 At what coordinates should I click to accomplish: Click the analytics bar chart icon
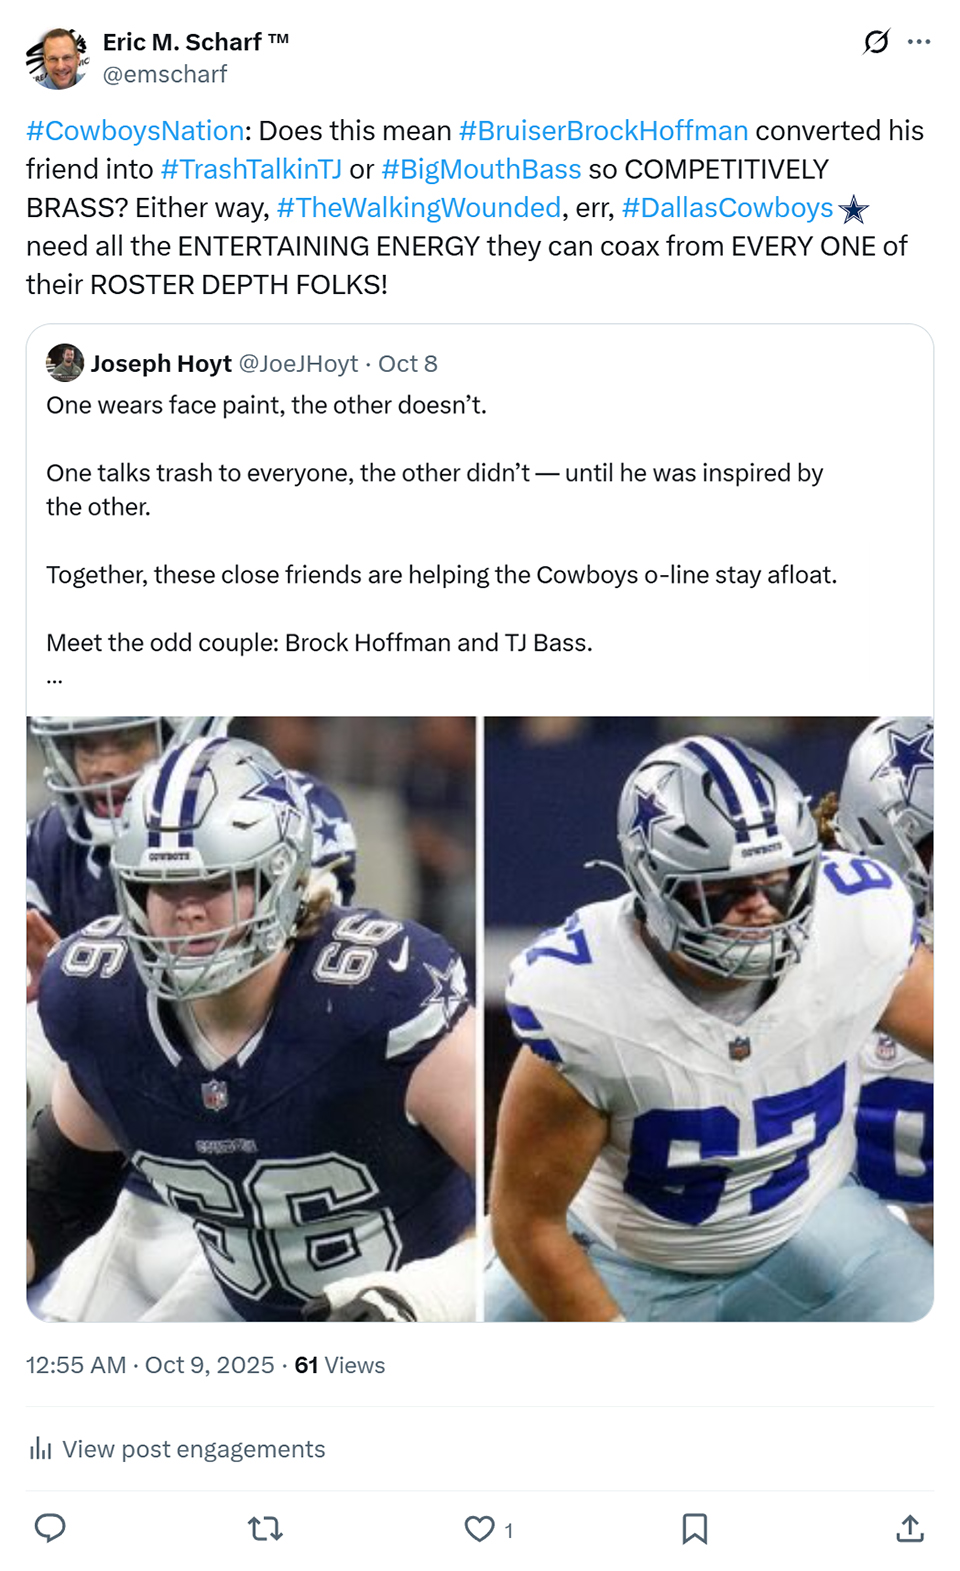click(x=40, y=1448)
